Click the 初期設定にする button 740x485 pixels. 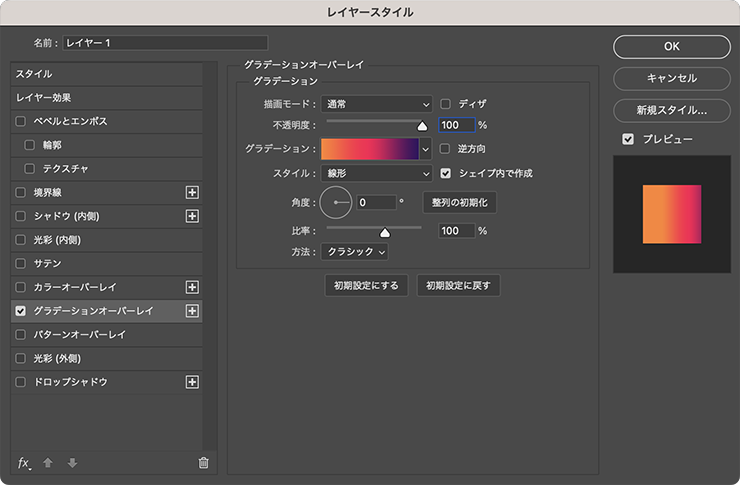point(367,286)
